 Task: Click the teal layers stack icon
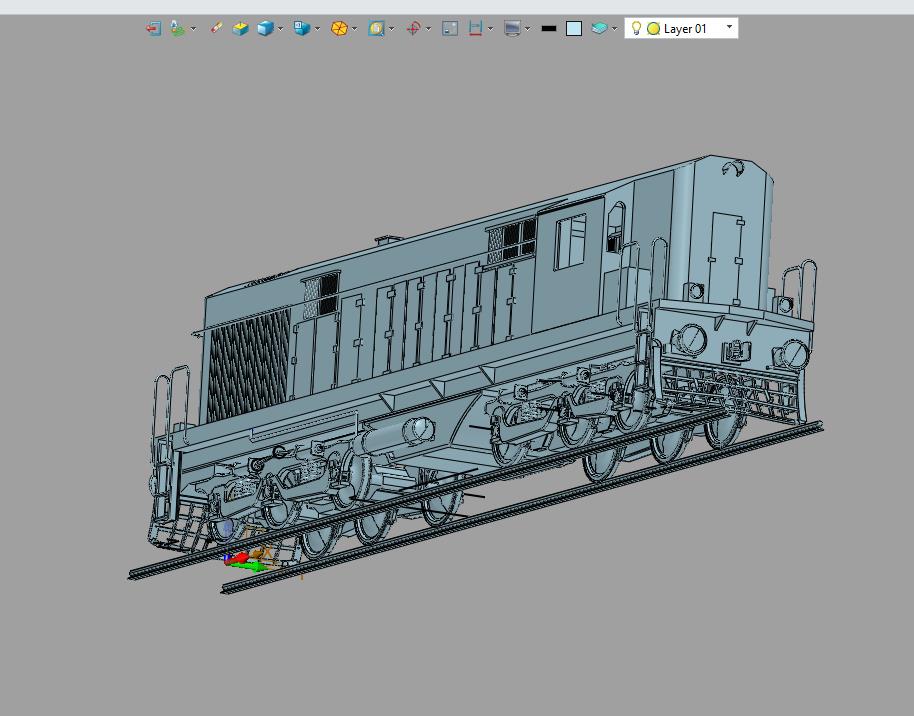(599, 28)
